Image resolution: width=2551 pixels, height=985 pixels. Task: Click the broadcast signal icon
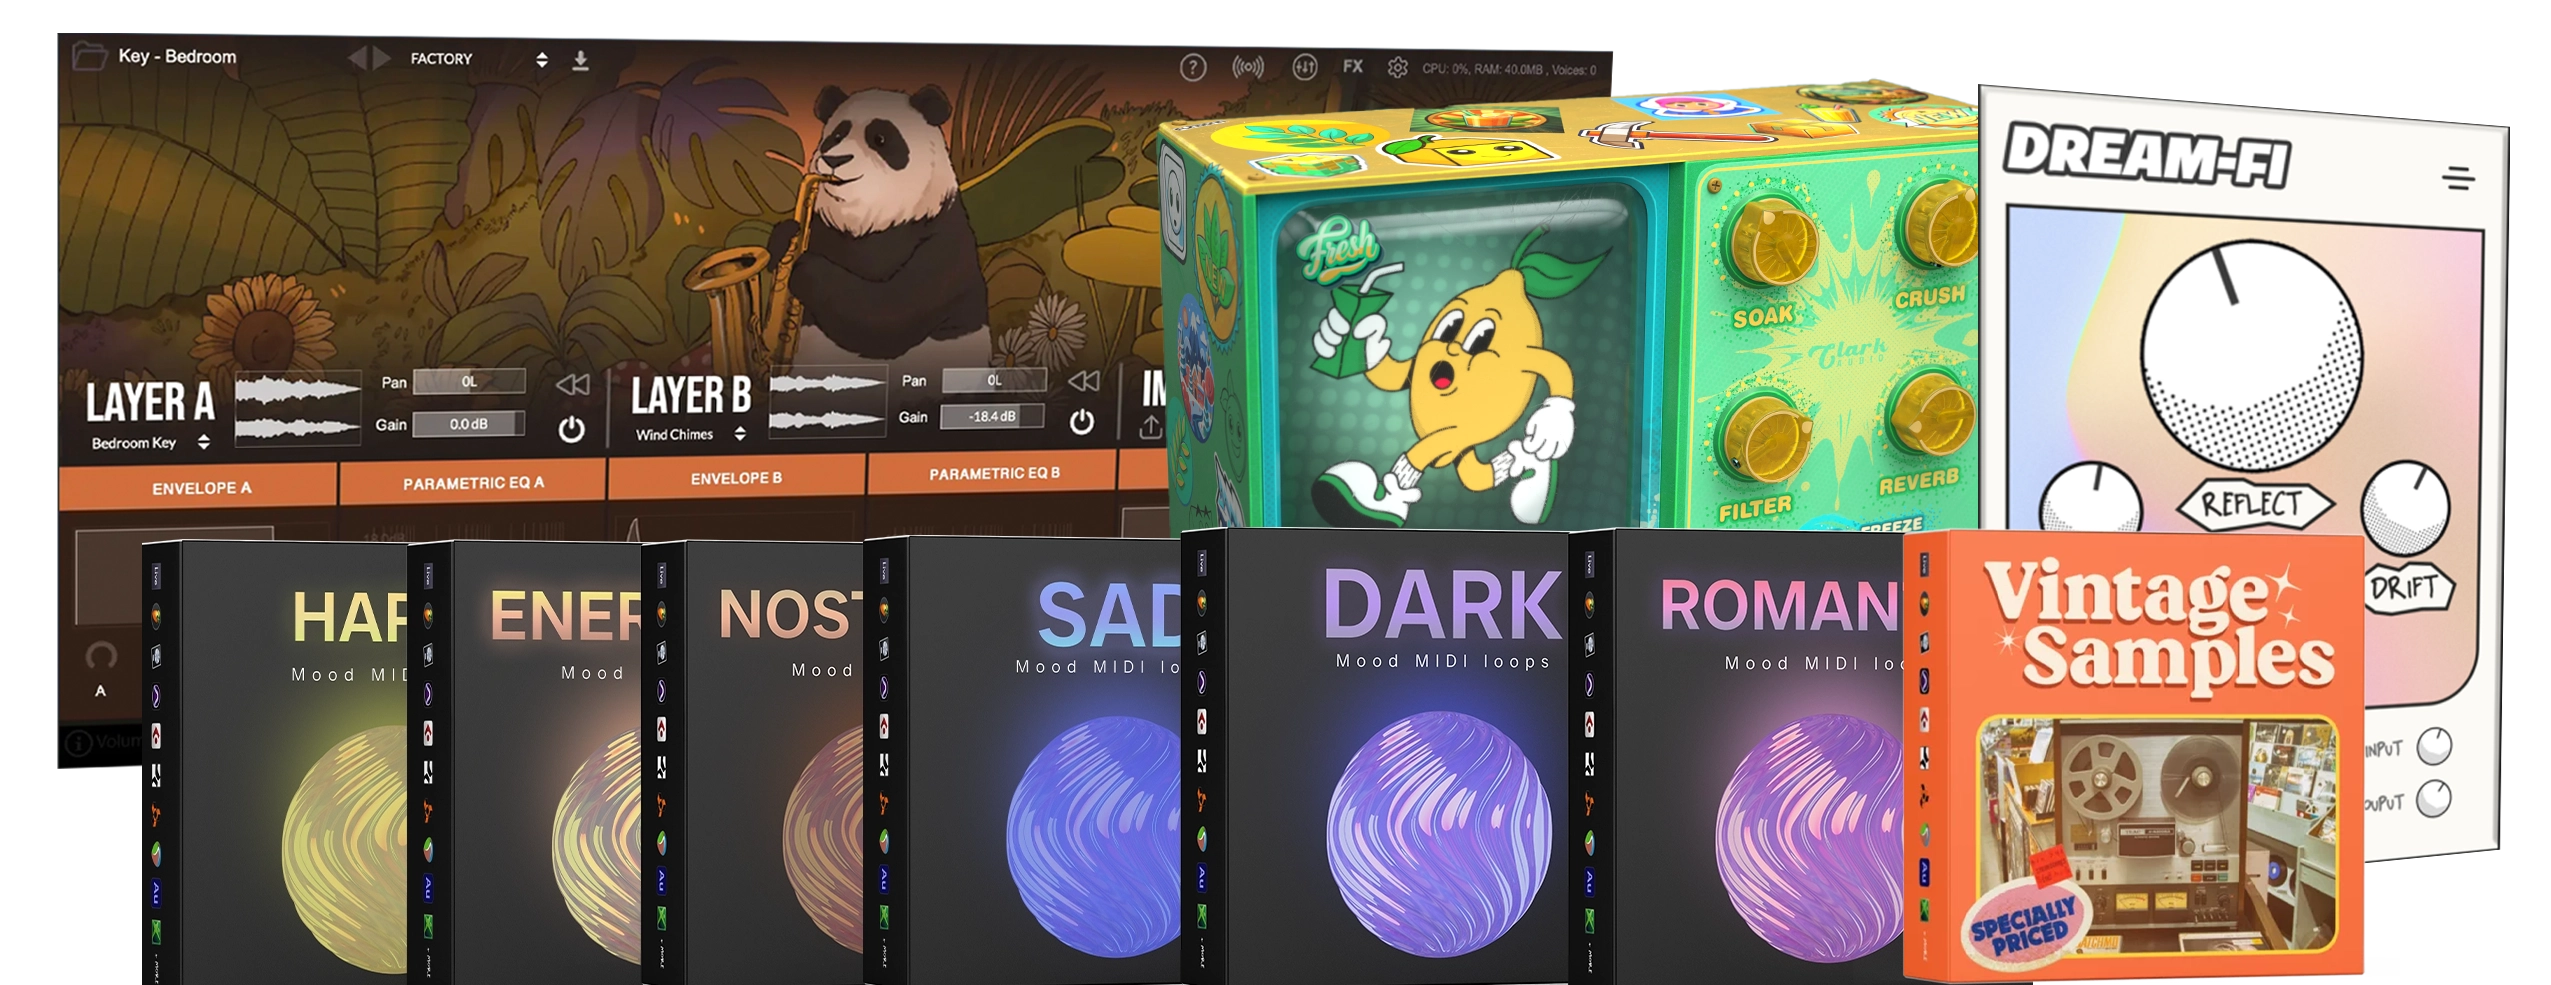(1248, 68)
